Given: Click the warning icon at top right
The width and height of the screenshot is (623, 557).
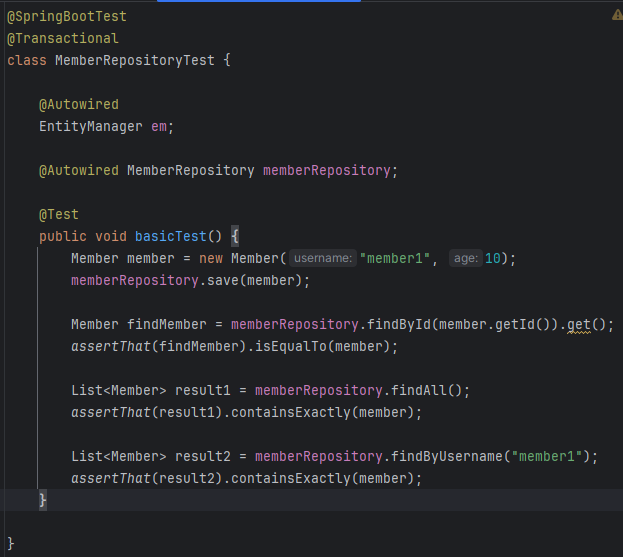Looking at the screenshot, I should tap(617, 15).
